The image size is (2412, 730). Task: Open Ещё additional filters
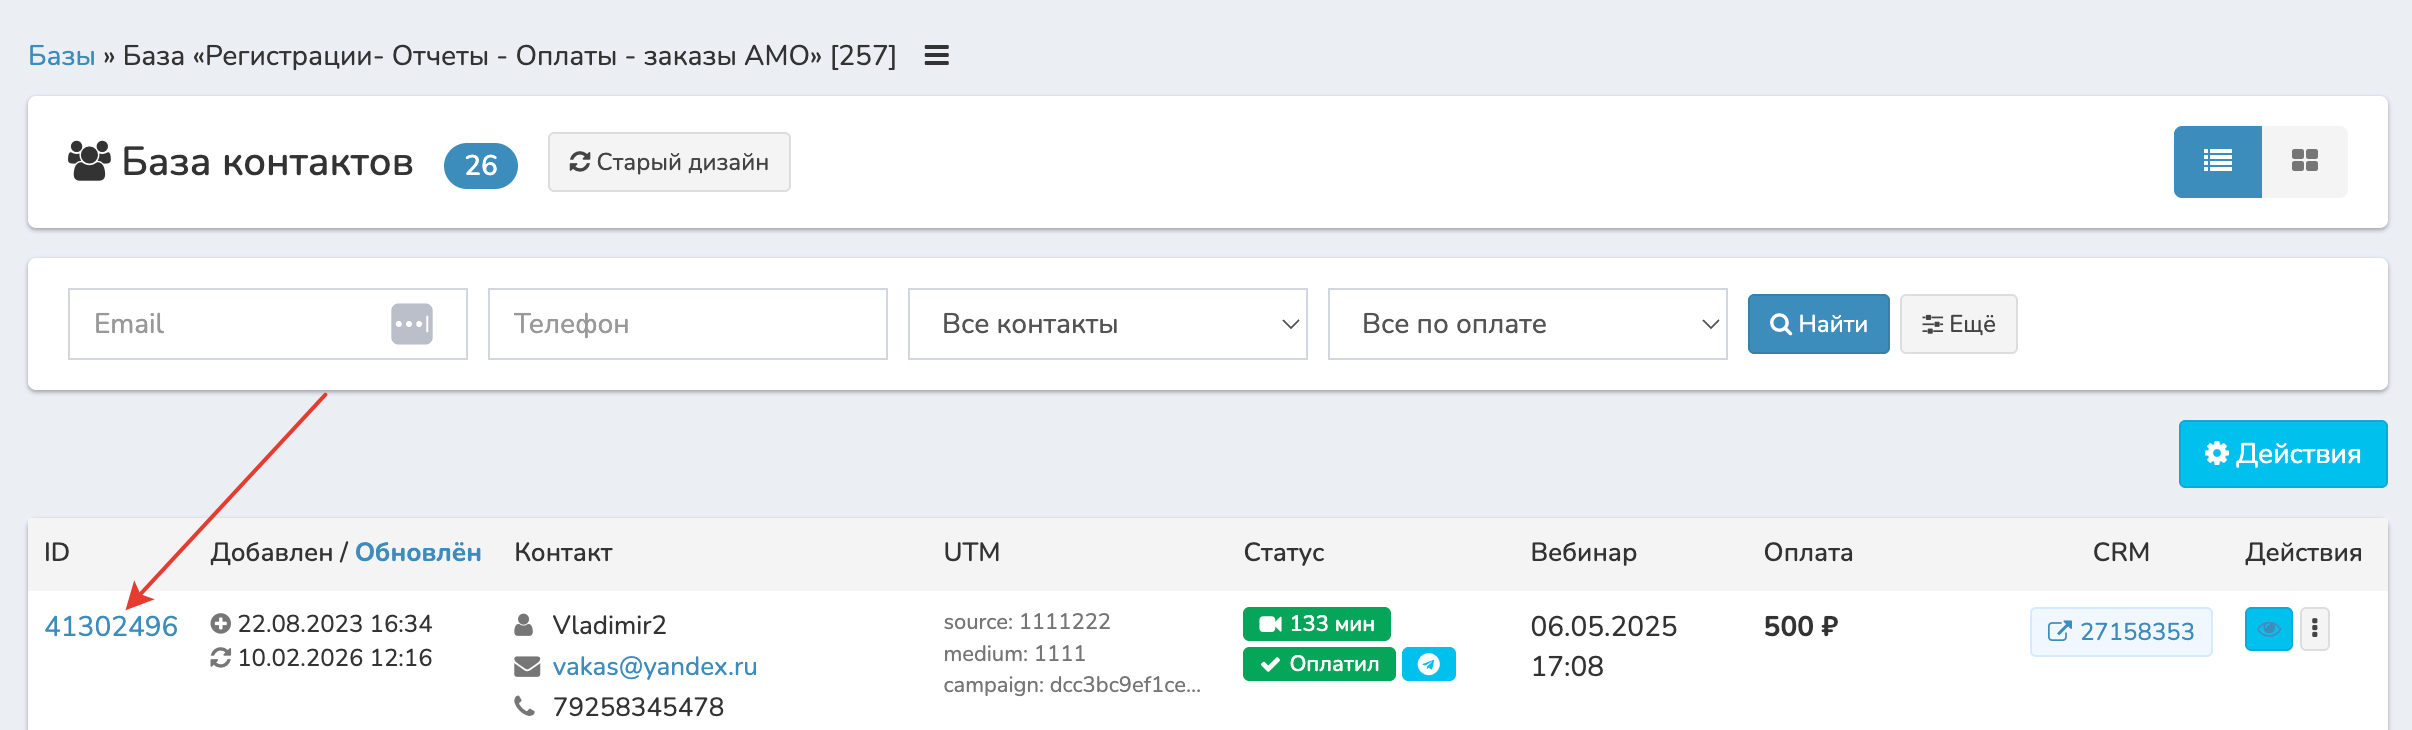(1958, 324)
